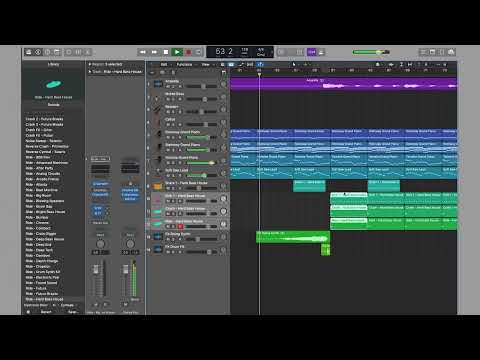Image resolution: width=480 pixels, height=360 pixels.
Task: Click the pan knob on Kick 1 track
Action: coord(223,199)
